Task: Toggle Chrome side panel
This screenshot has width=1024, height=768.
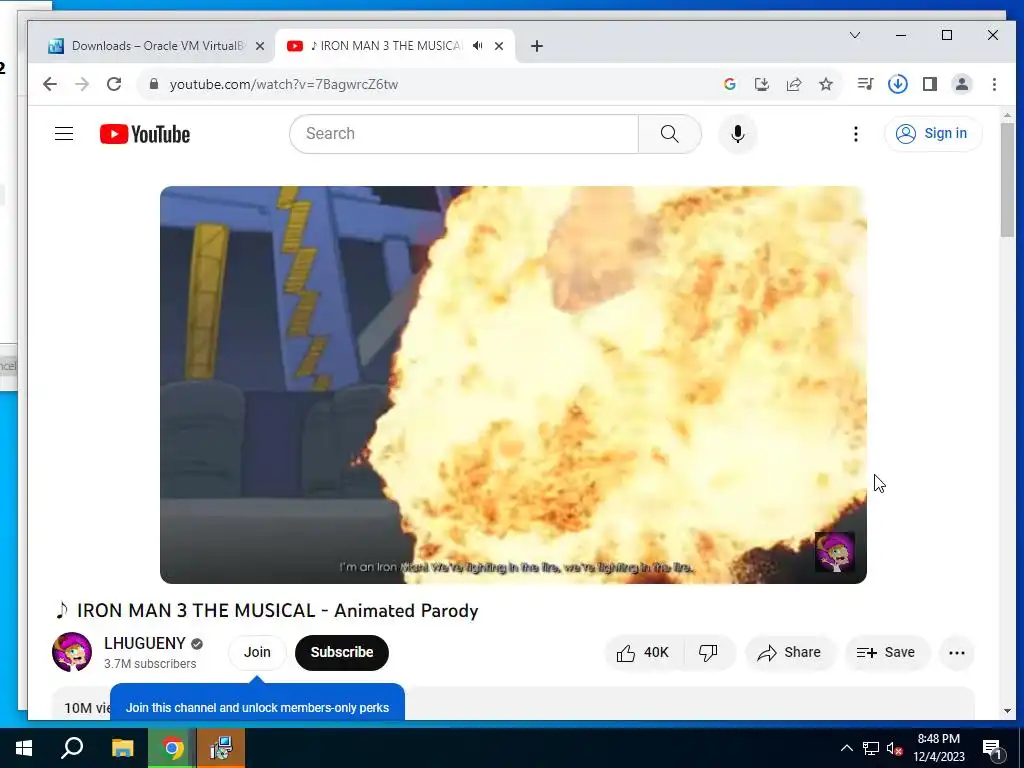Action: [x=930, y=84]
